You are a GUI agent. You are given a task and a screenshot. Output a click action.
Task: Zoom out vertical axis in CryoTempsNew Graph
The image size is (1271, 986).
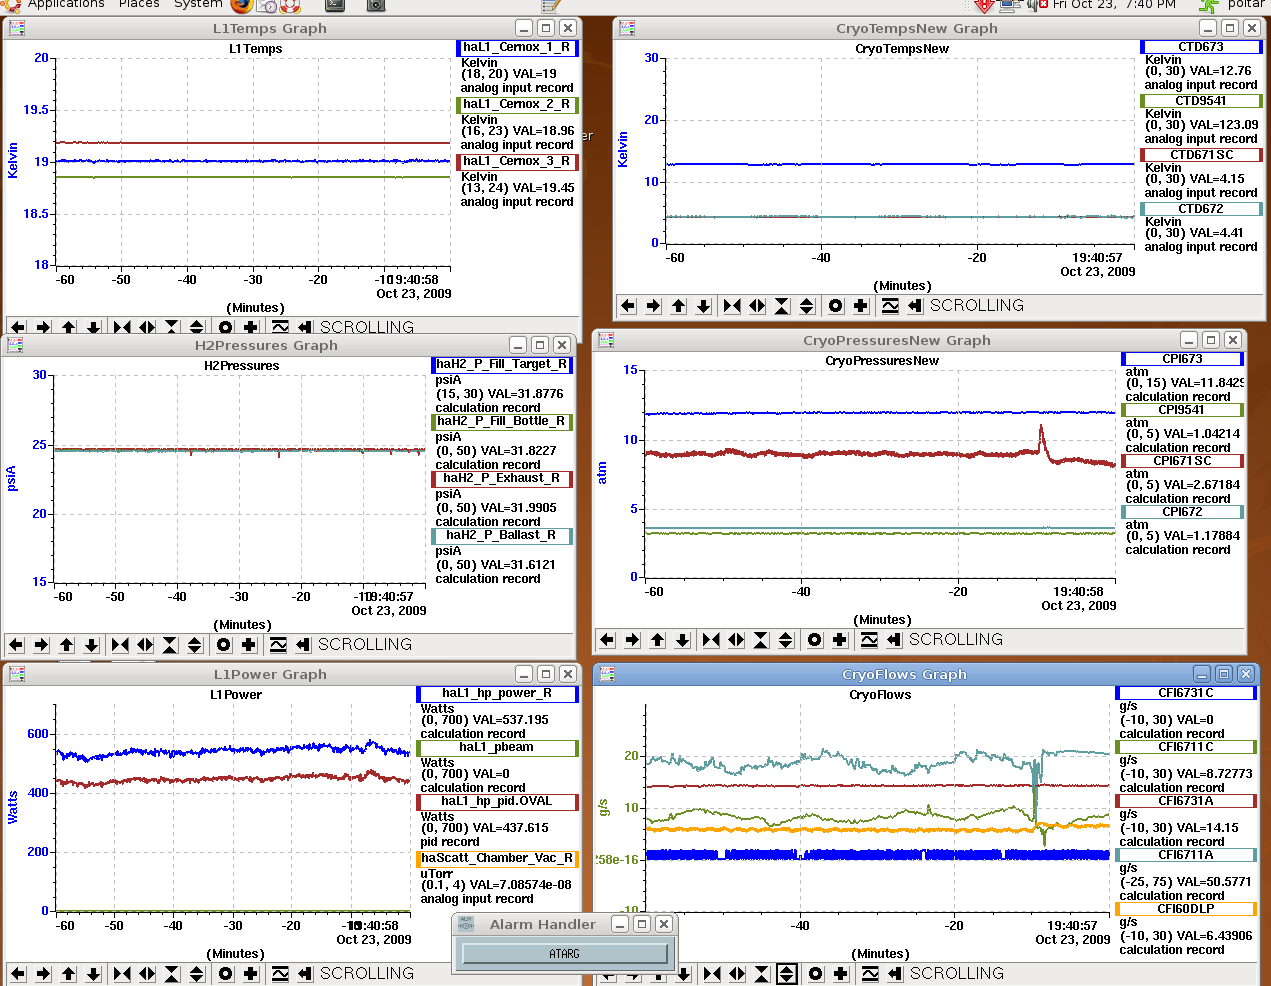tap(807, 306)
